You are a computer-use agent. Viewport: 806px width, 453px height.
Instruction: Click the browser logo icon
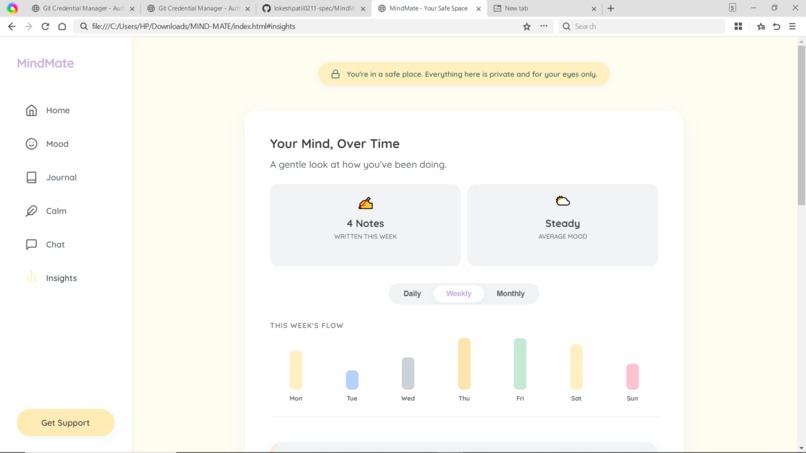pos(12,8)
